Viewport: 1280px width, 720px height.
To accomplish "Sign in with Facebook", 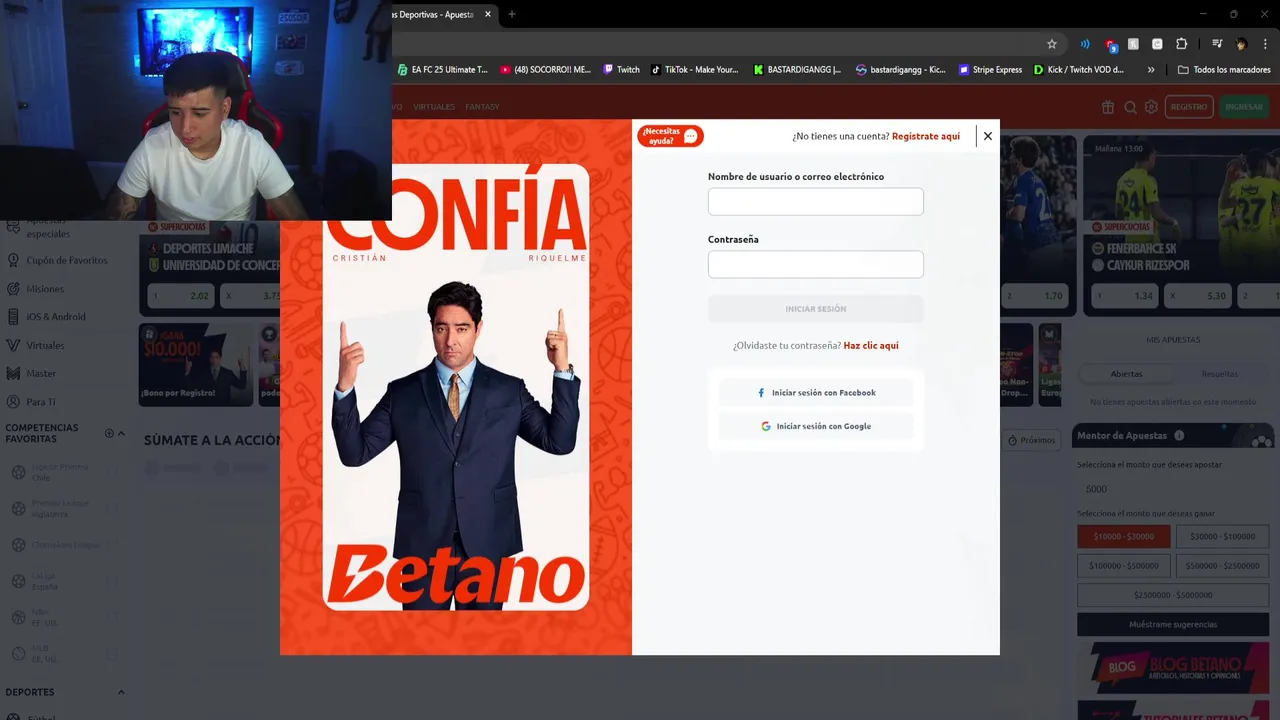I will (x=816, y=393).
